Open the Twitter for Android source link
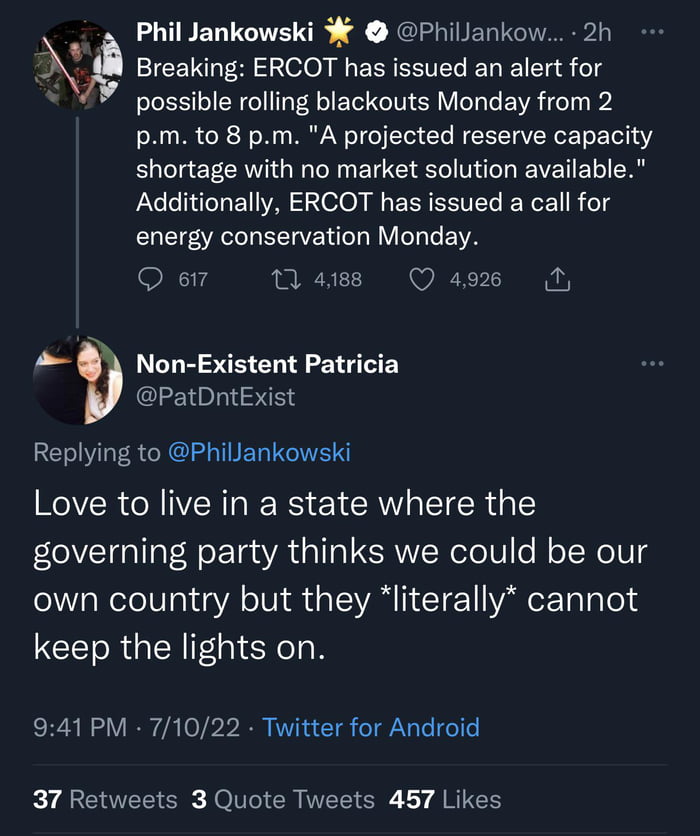This screenshot has width=700, height=836. pos(371,727)
